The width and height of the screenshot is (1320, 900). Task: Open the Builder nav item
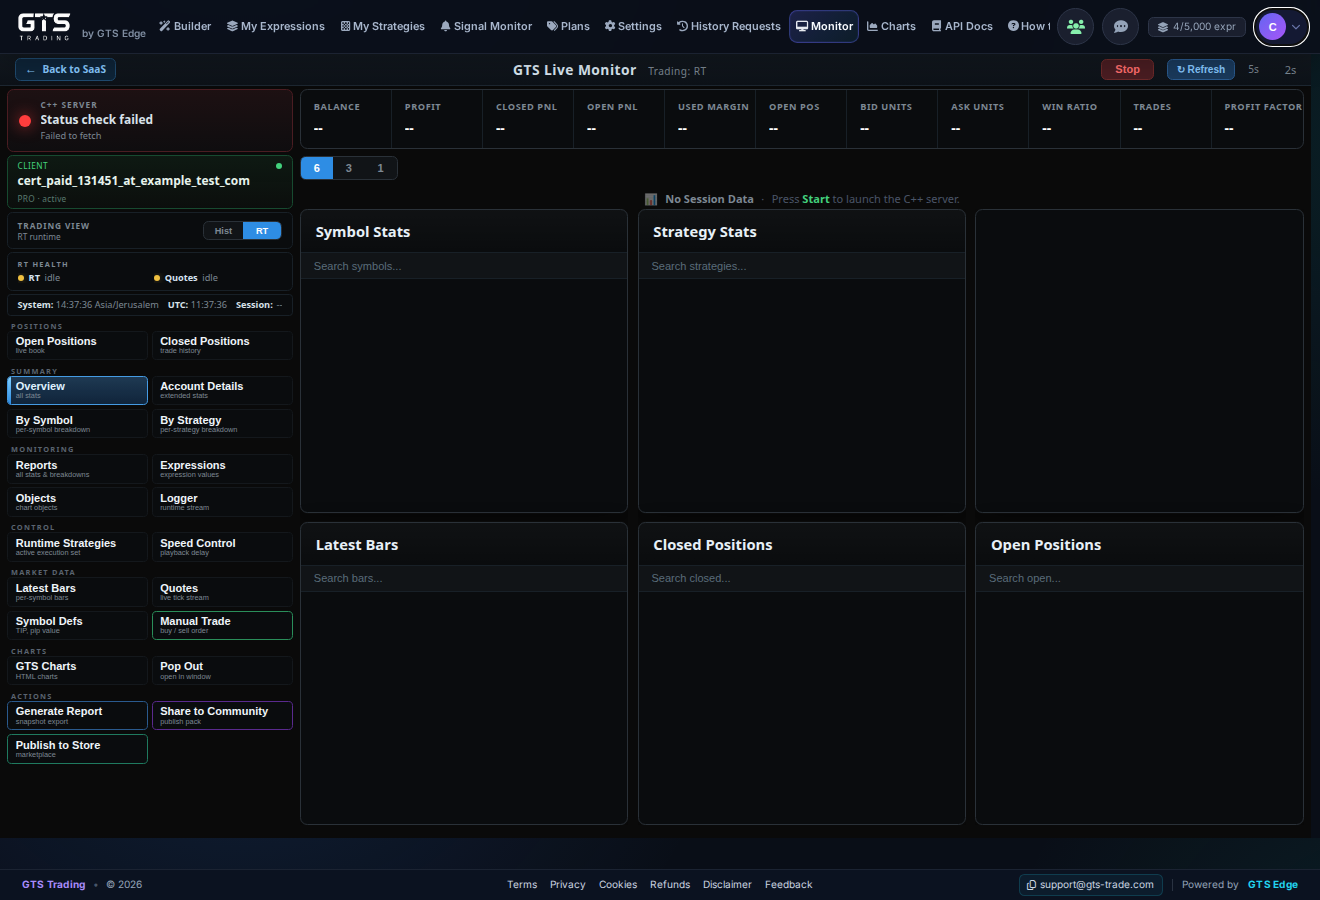(185, 27)
